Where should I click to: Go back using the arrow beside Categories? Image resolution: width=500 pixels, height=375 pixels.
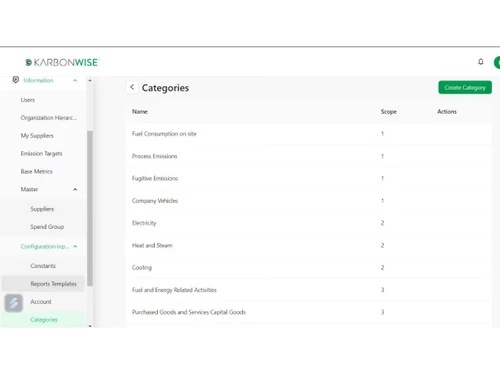click(x=132, y=87)
